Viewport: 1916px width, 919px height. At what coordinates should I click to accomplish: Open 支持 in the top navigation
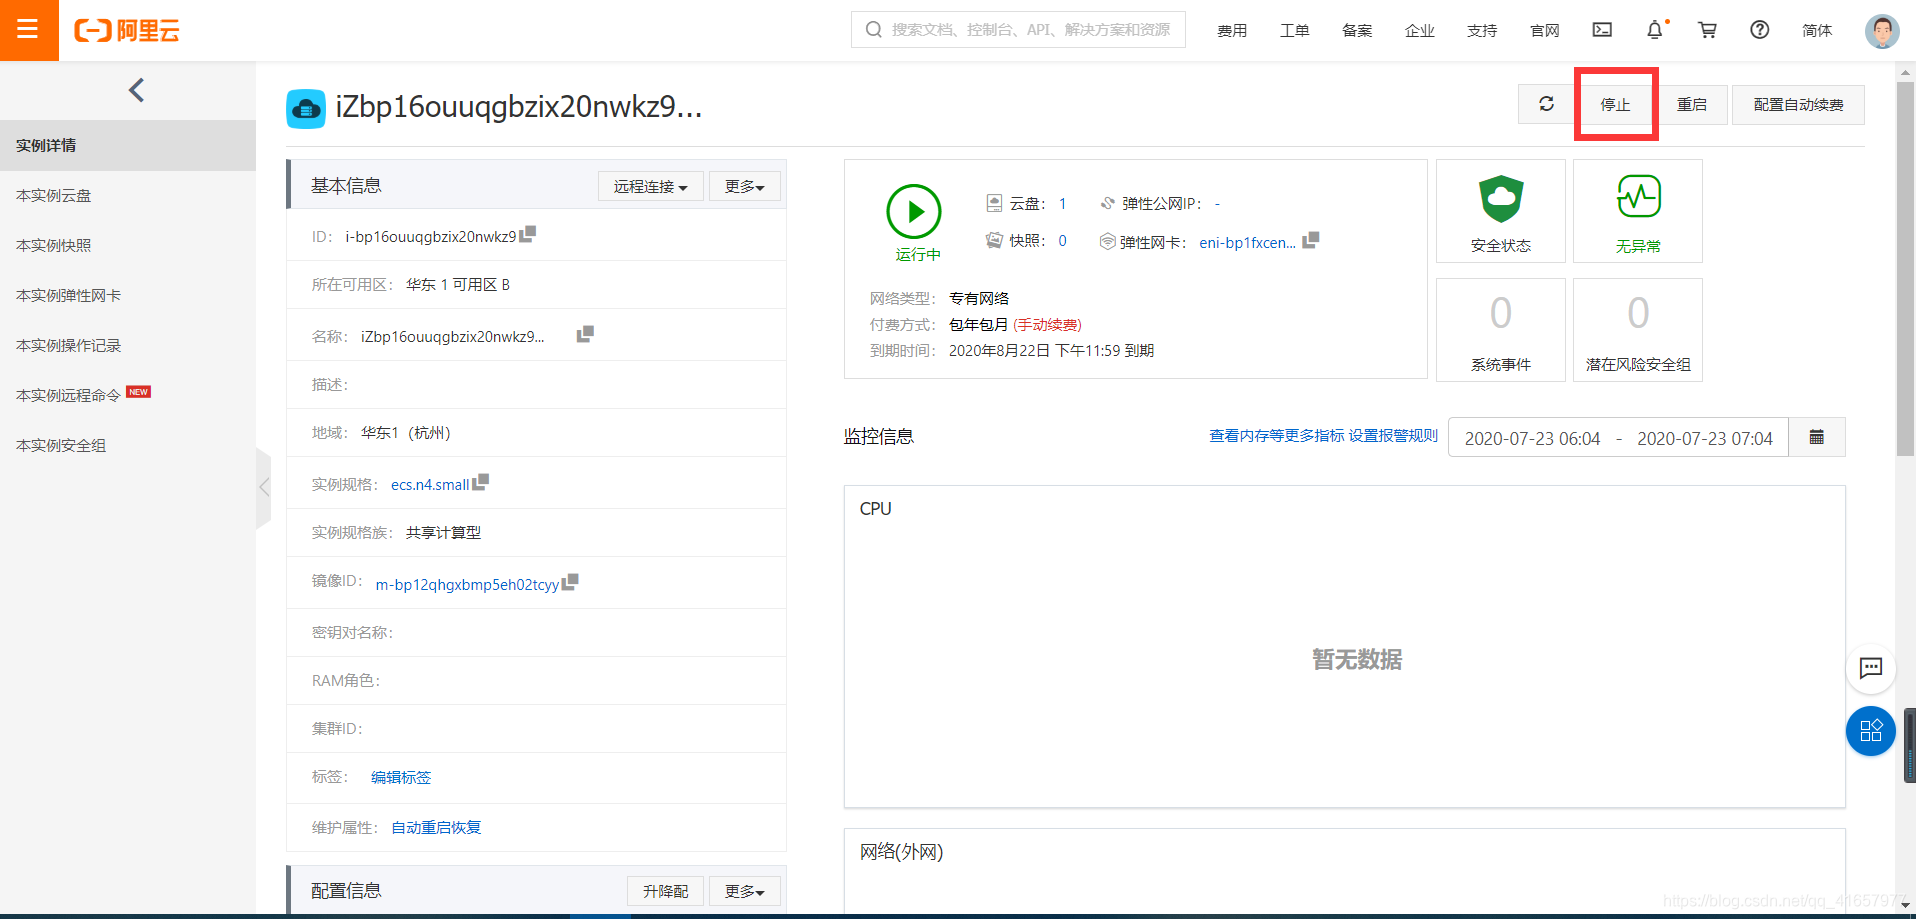pos(1482,31)
